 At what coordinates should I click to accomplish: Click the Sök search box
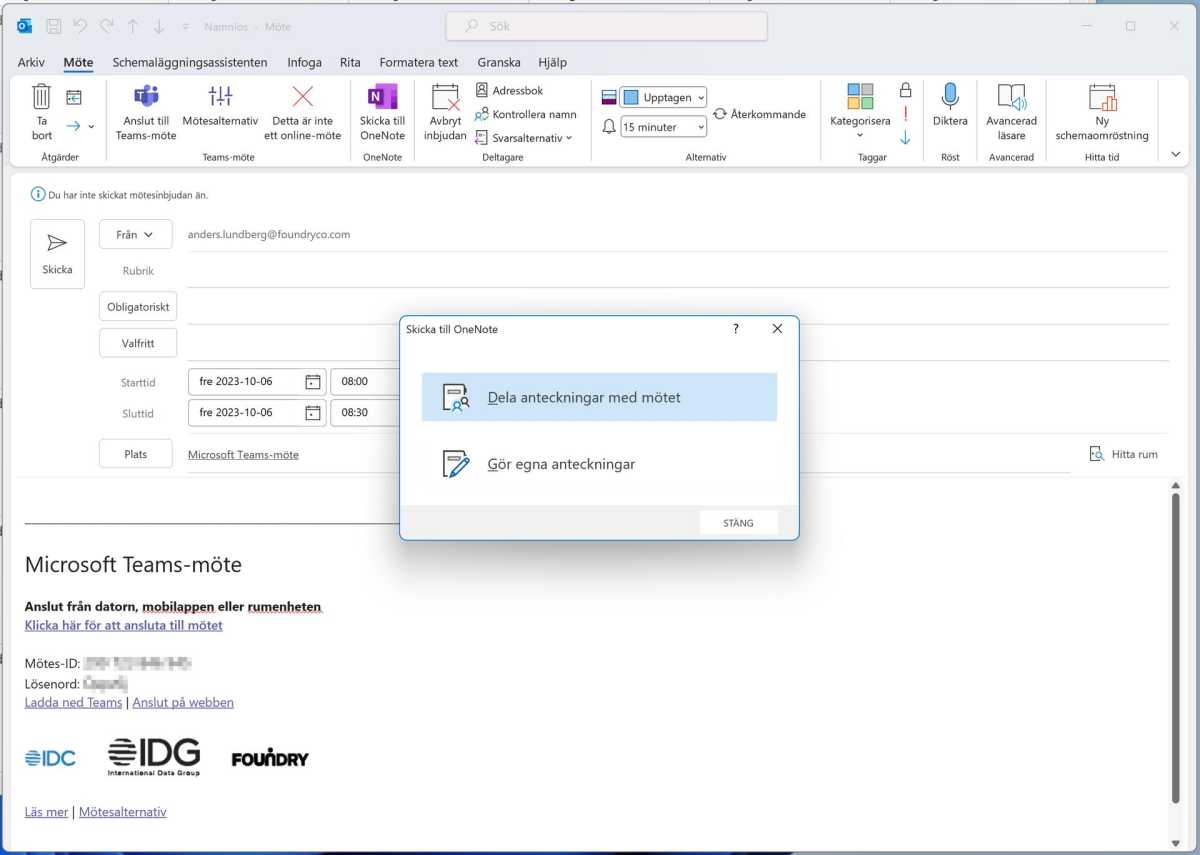tap(607, 26)
